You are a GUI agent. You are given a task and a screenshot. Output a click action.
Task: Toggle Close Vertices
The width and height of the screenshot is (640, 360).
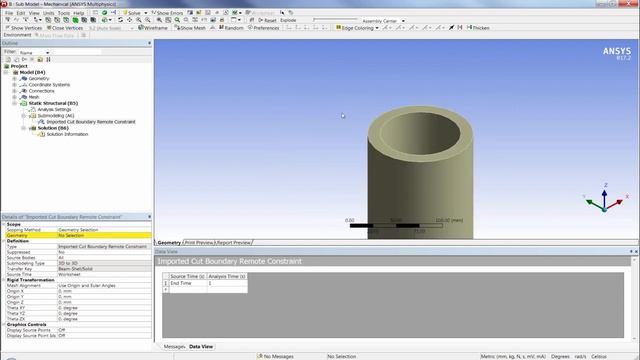pyautogui.click(x=65, y=28)
